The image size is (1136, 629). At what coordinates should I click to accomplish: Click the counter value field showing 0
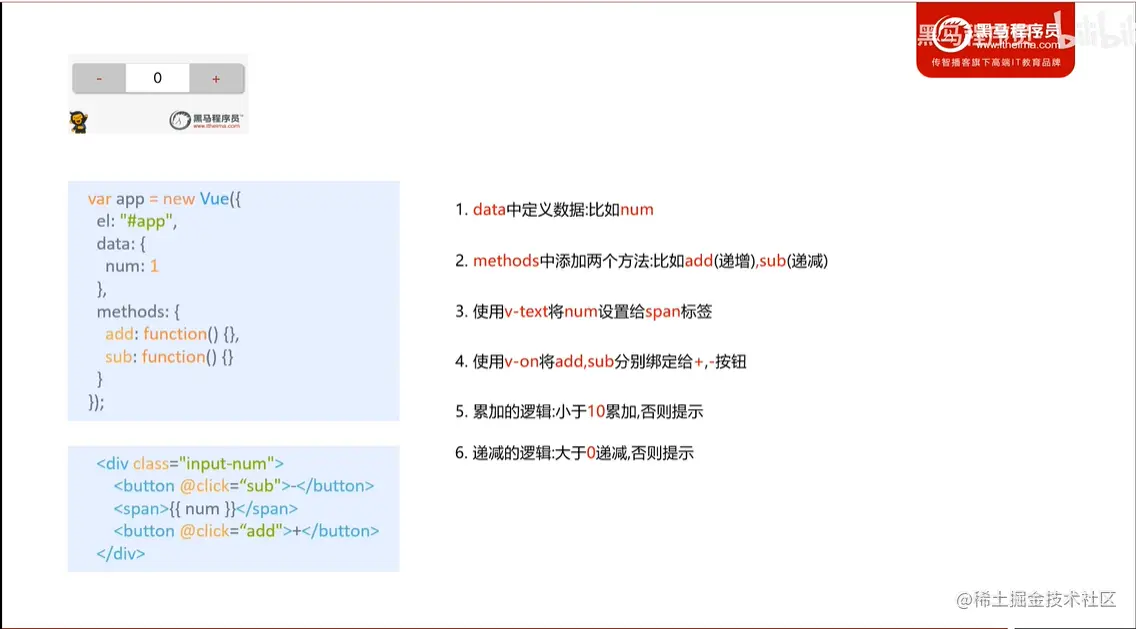158,78
